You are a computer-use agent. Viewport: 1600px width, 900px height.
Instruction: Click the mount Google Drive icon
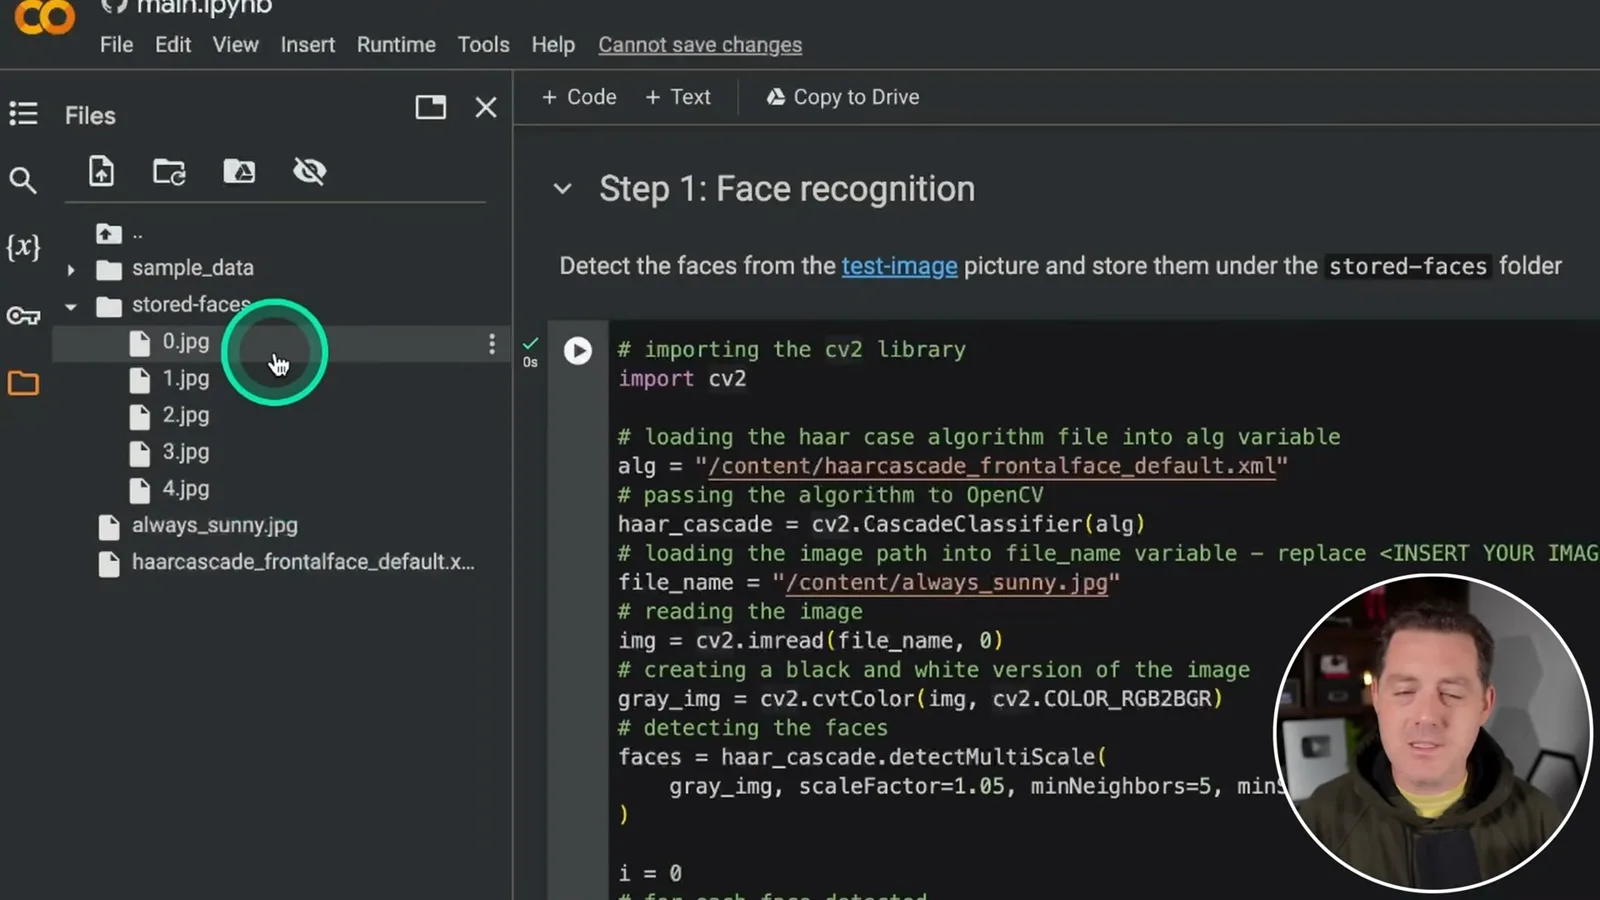239,171
